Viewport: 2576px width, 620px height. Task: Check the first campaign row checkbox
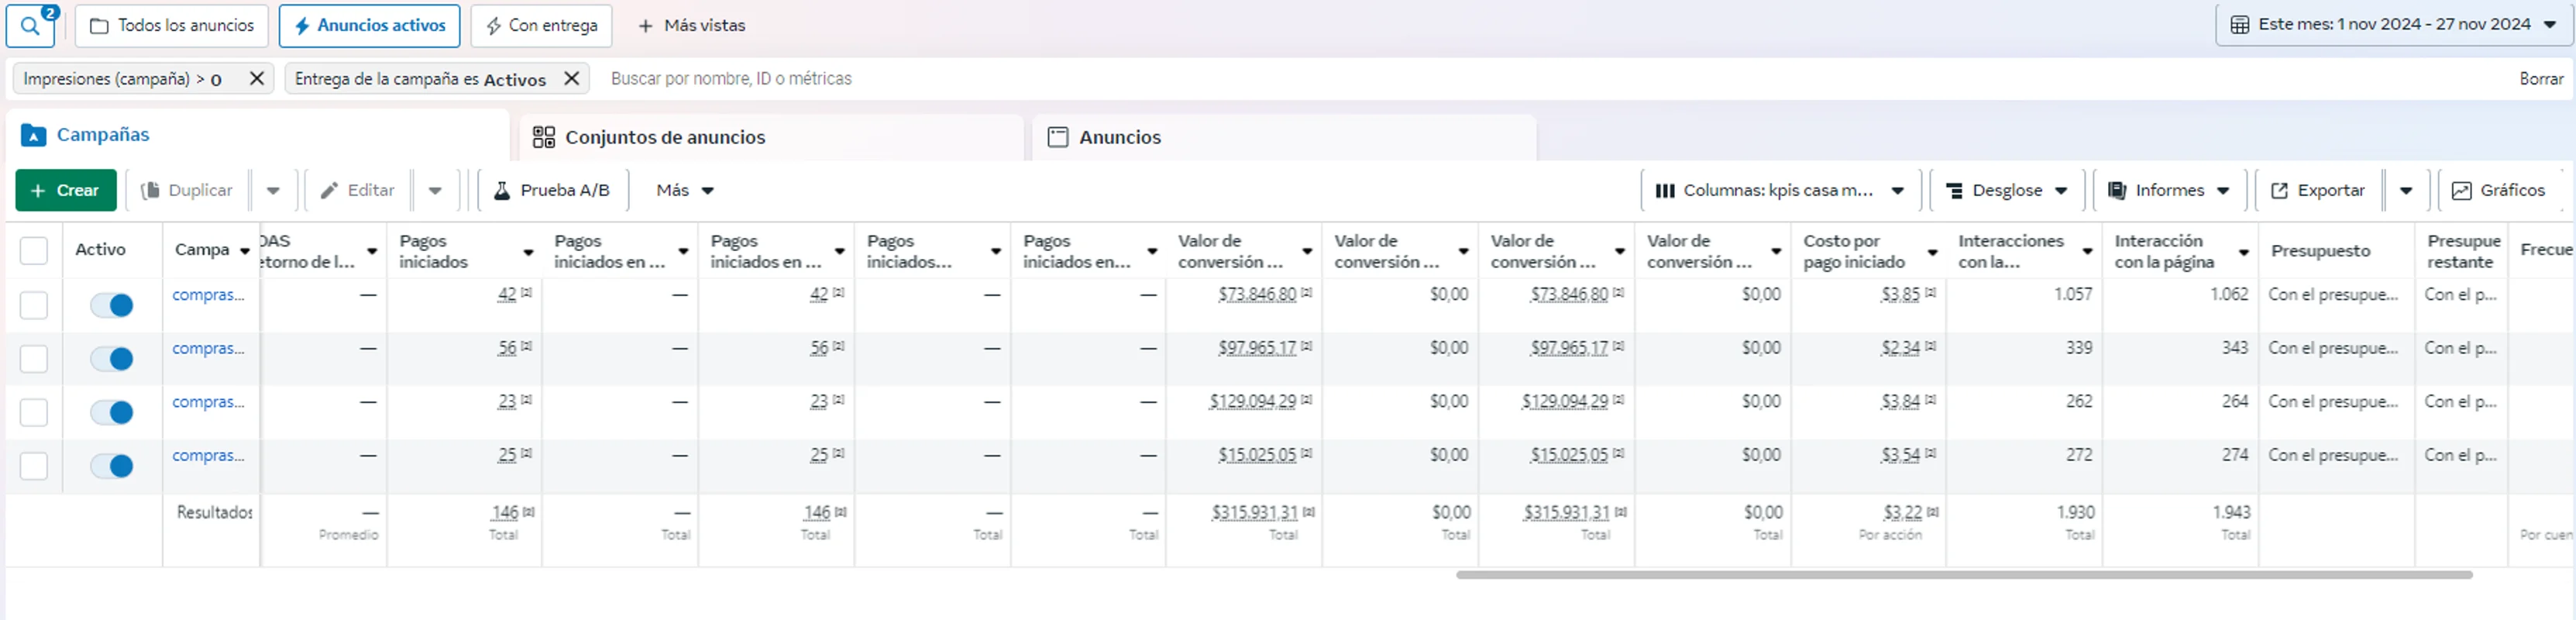34,305
